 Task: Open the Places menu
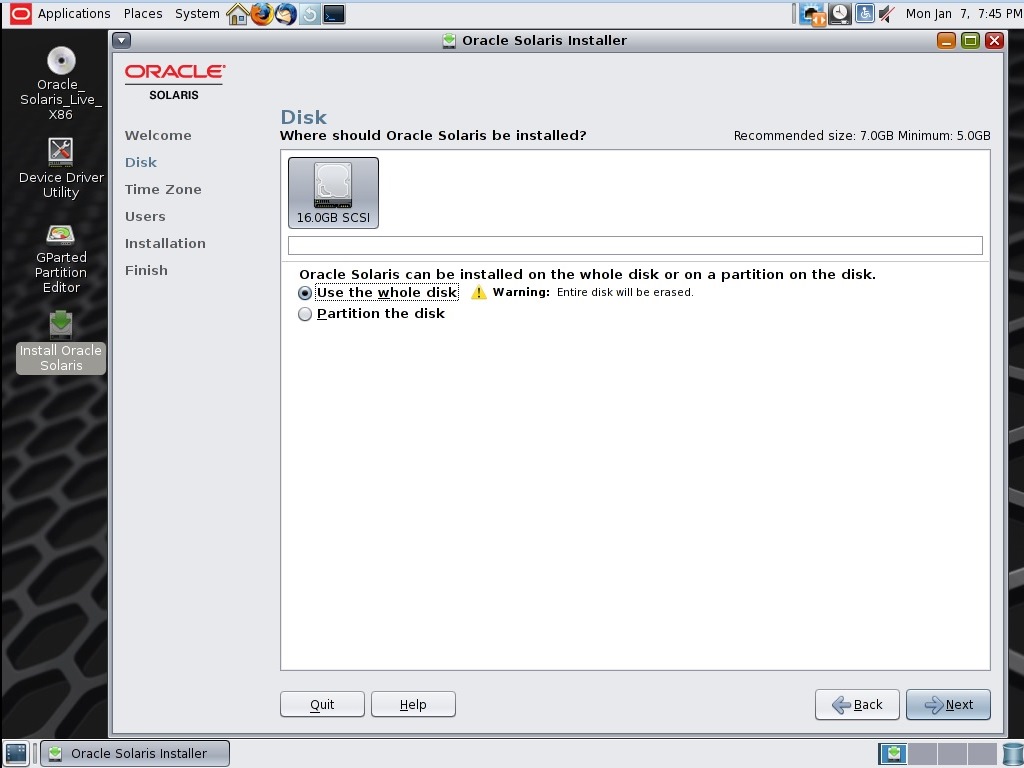[x=143, y=14]
